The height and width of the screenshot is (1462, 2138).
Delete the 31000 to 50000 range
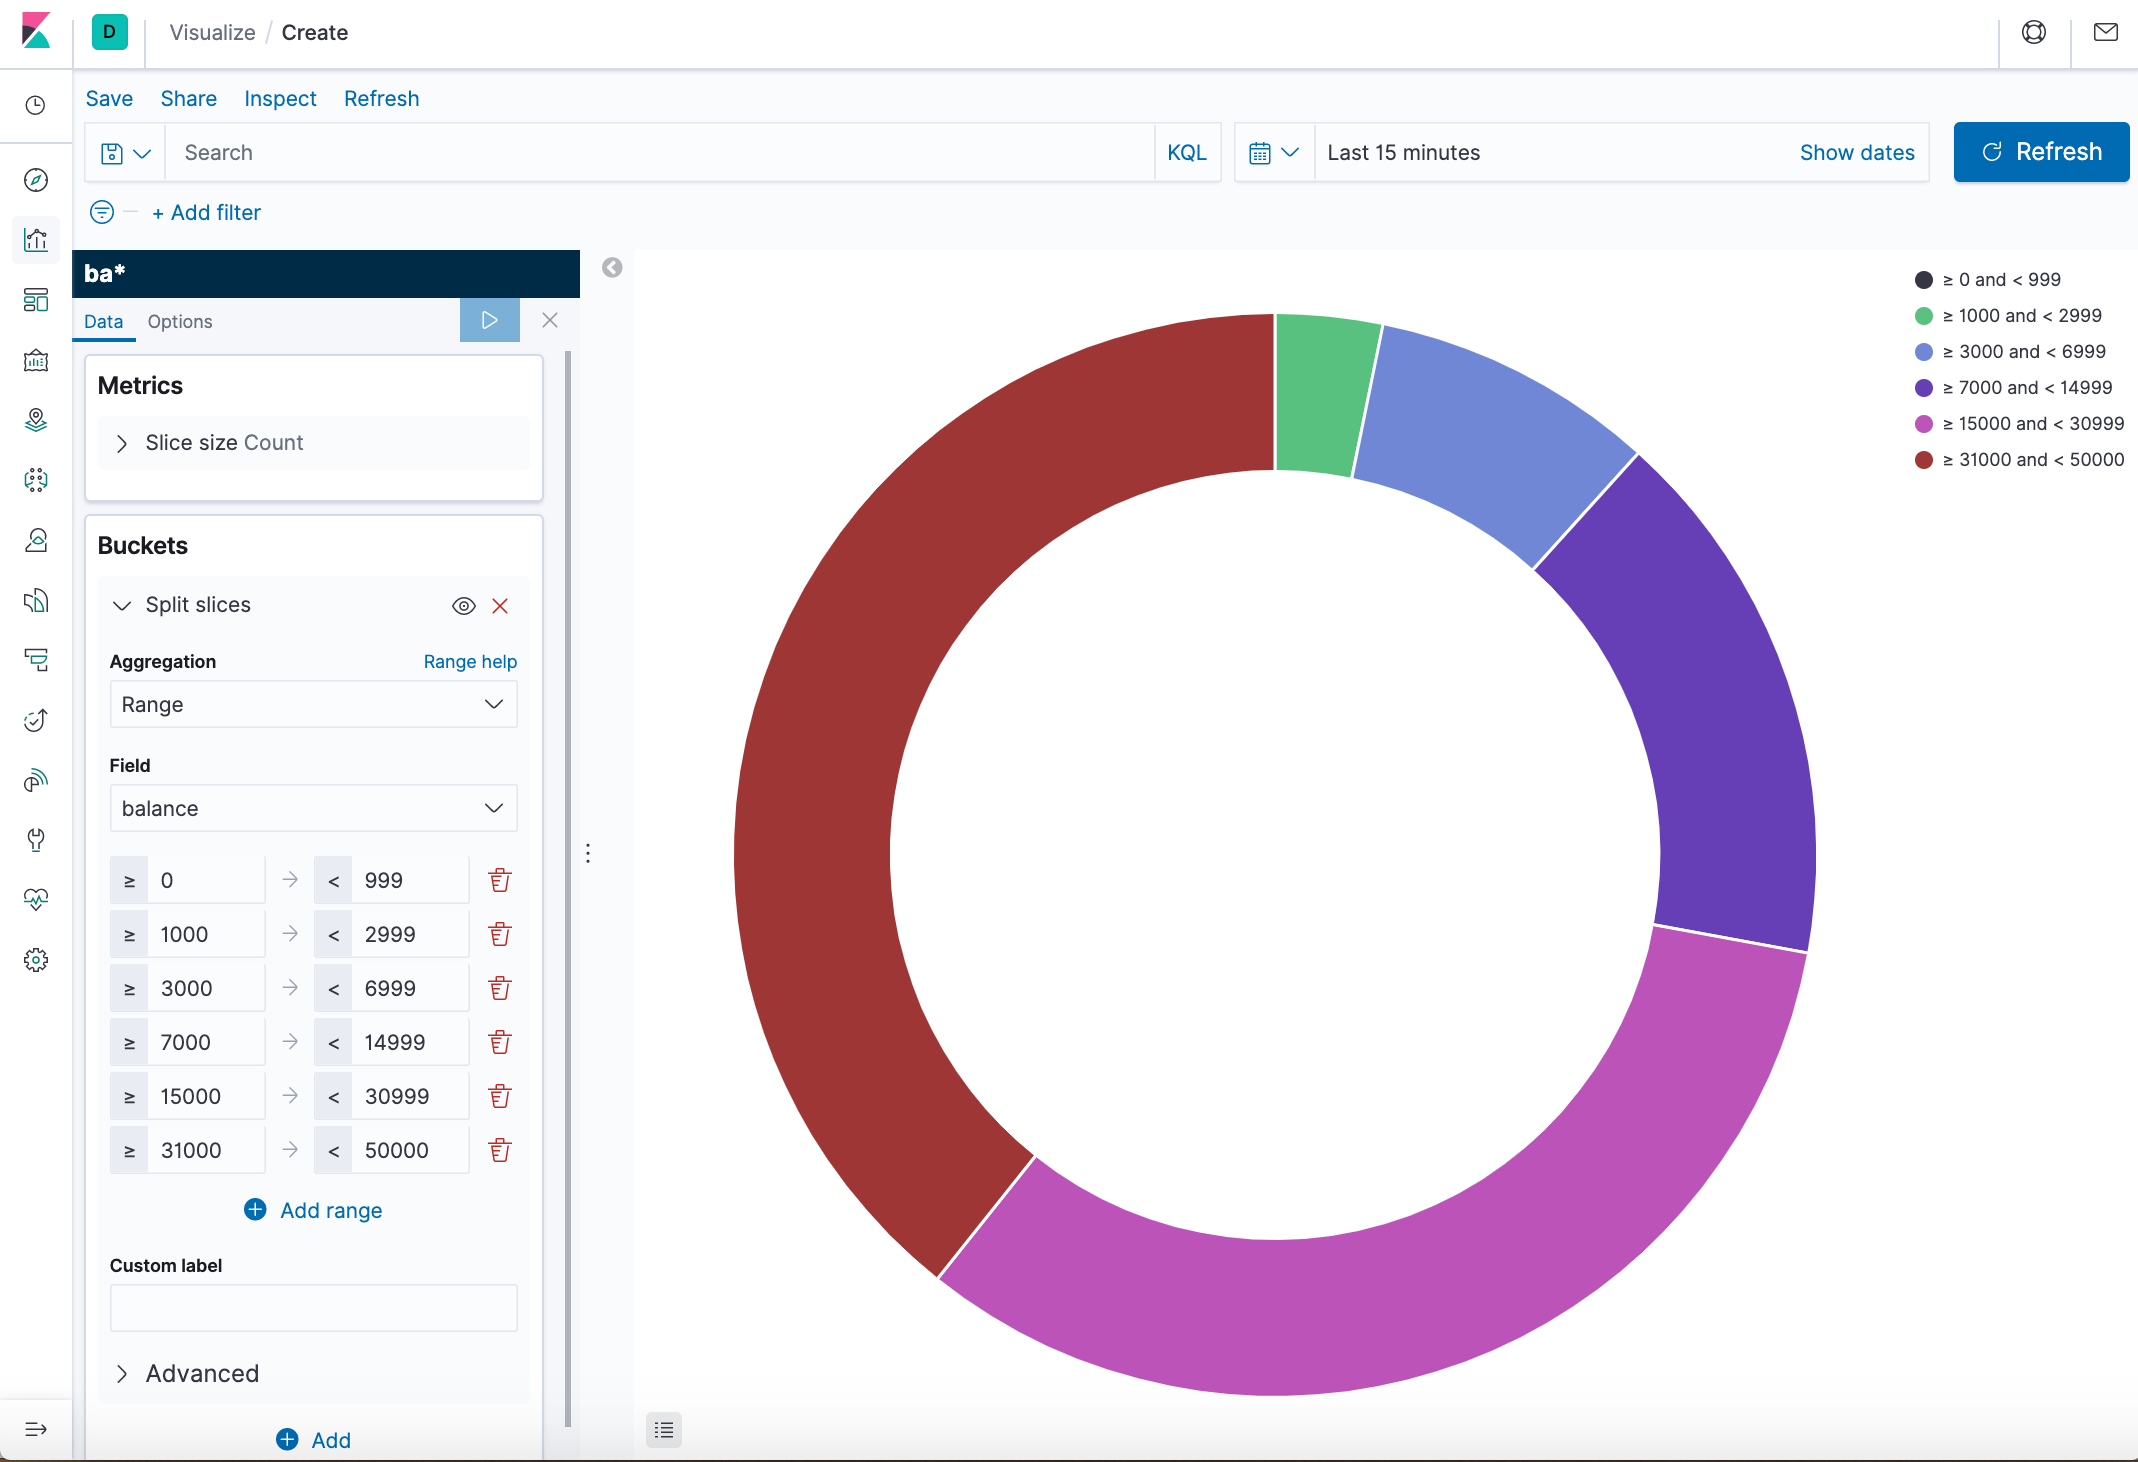(x=500, y=1150)
